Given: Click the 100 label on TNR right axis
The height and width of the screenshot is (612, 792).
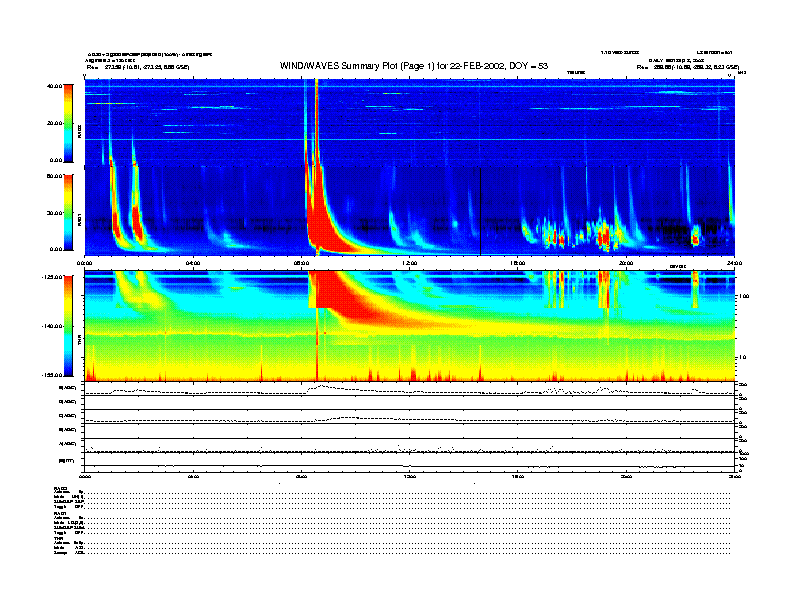Looking at the screenshot, I should click(745, 296).
